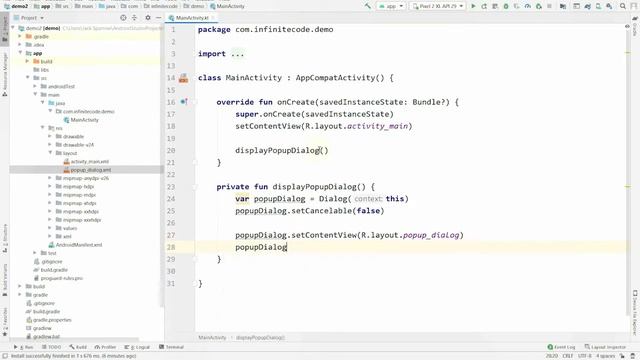
Task: Expand the androidTest folder
Action: click(x=35, y=86)
